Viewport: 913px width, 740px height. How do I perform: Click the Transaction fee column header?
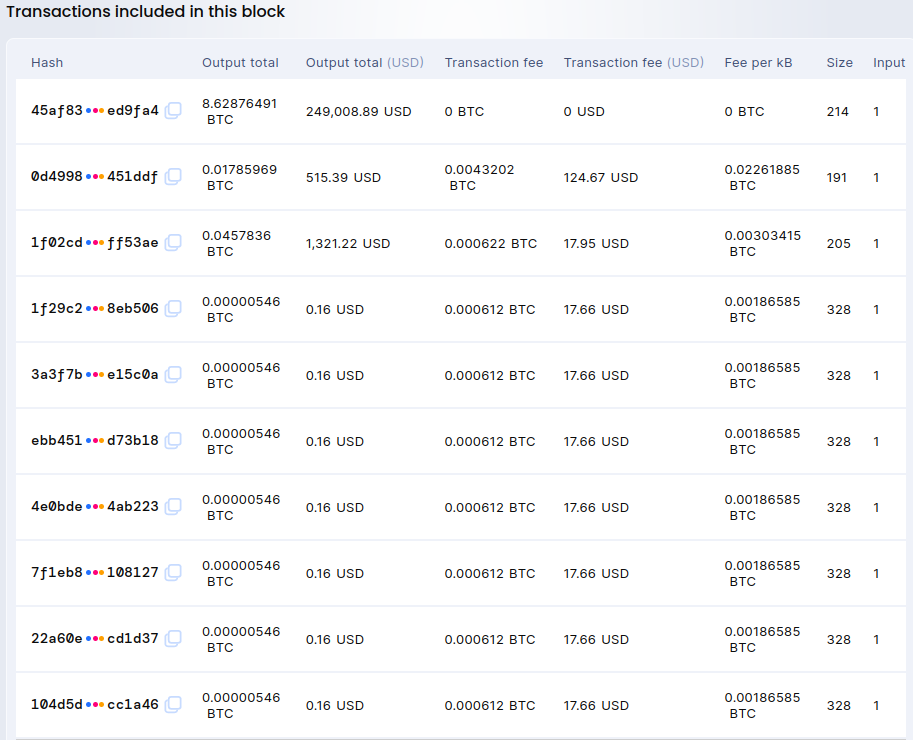494,62
